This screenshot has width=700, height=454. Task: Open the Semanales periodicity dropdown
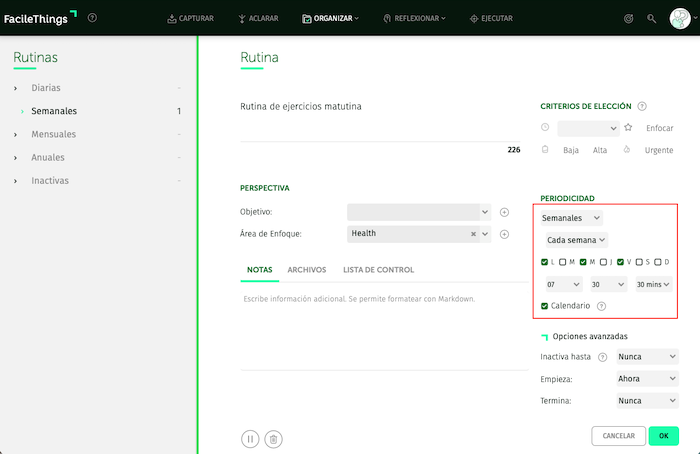point(571,217)
